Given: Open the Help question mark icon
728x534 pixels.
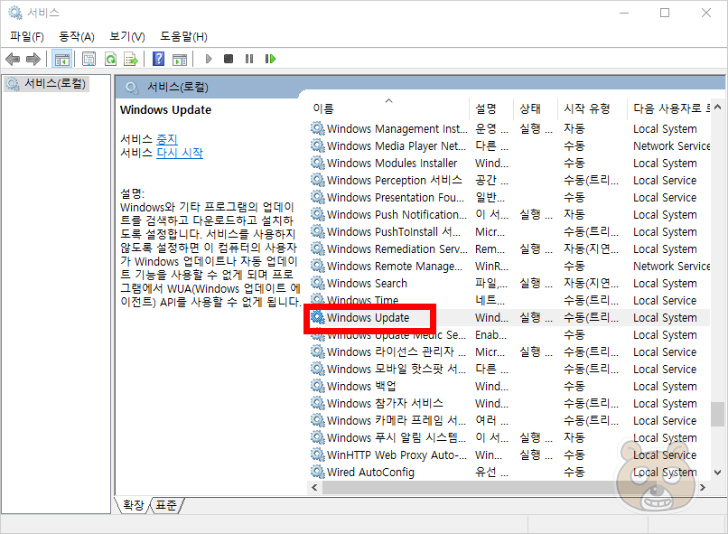Looking at the screenshot, I should (x=158, y=59).
